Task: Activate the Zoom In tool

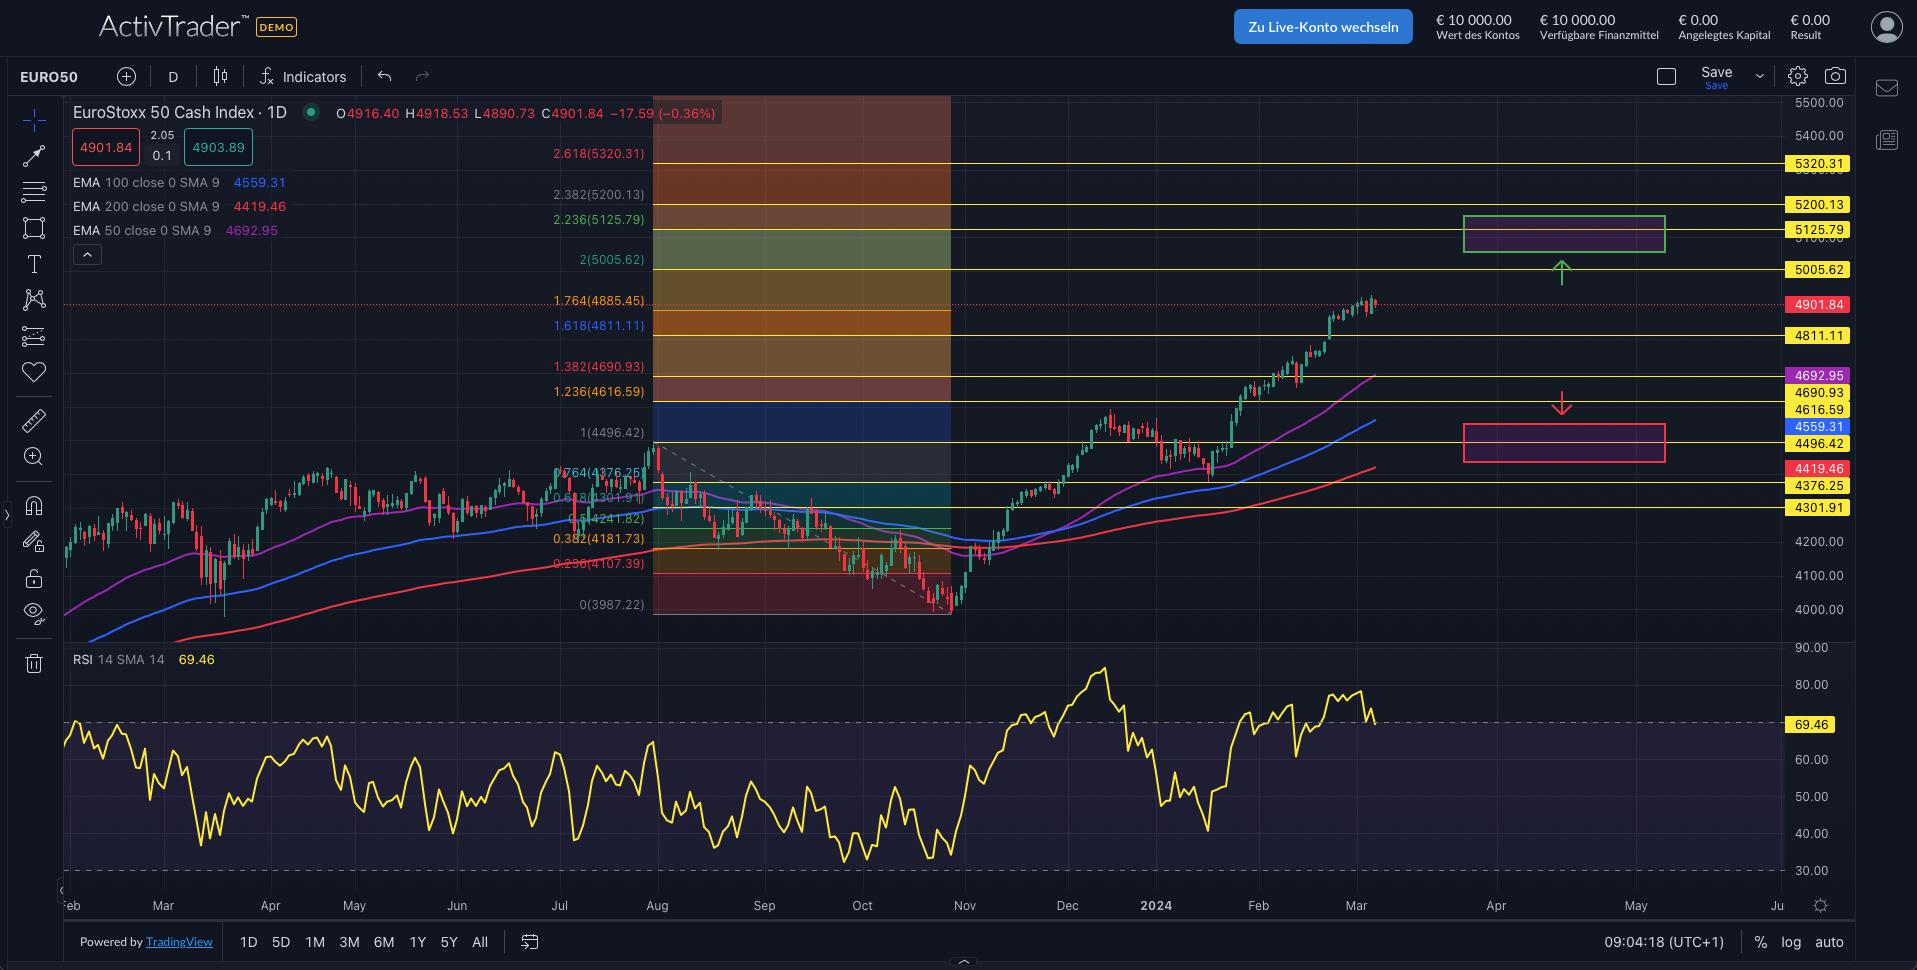Action: 34,457
